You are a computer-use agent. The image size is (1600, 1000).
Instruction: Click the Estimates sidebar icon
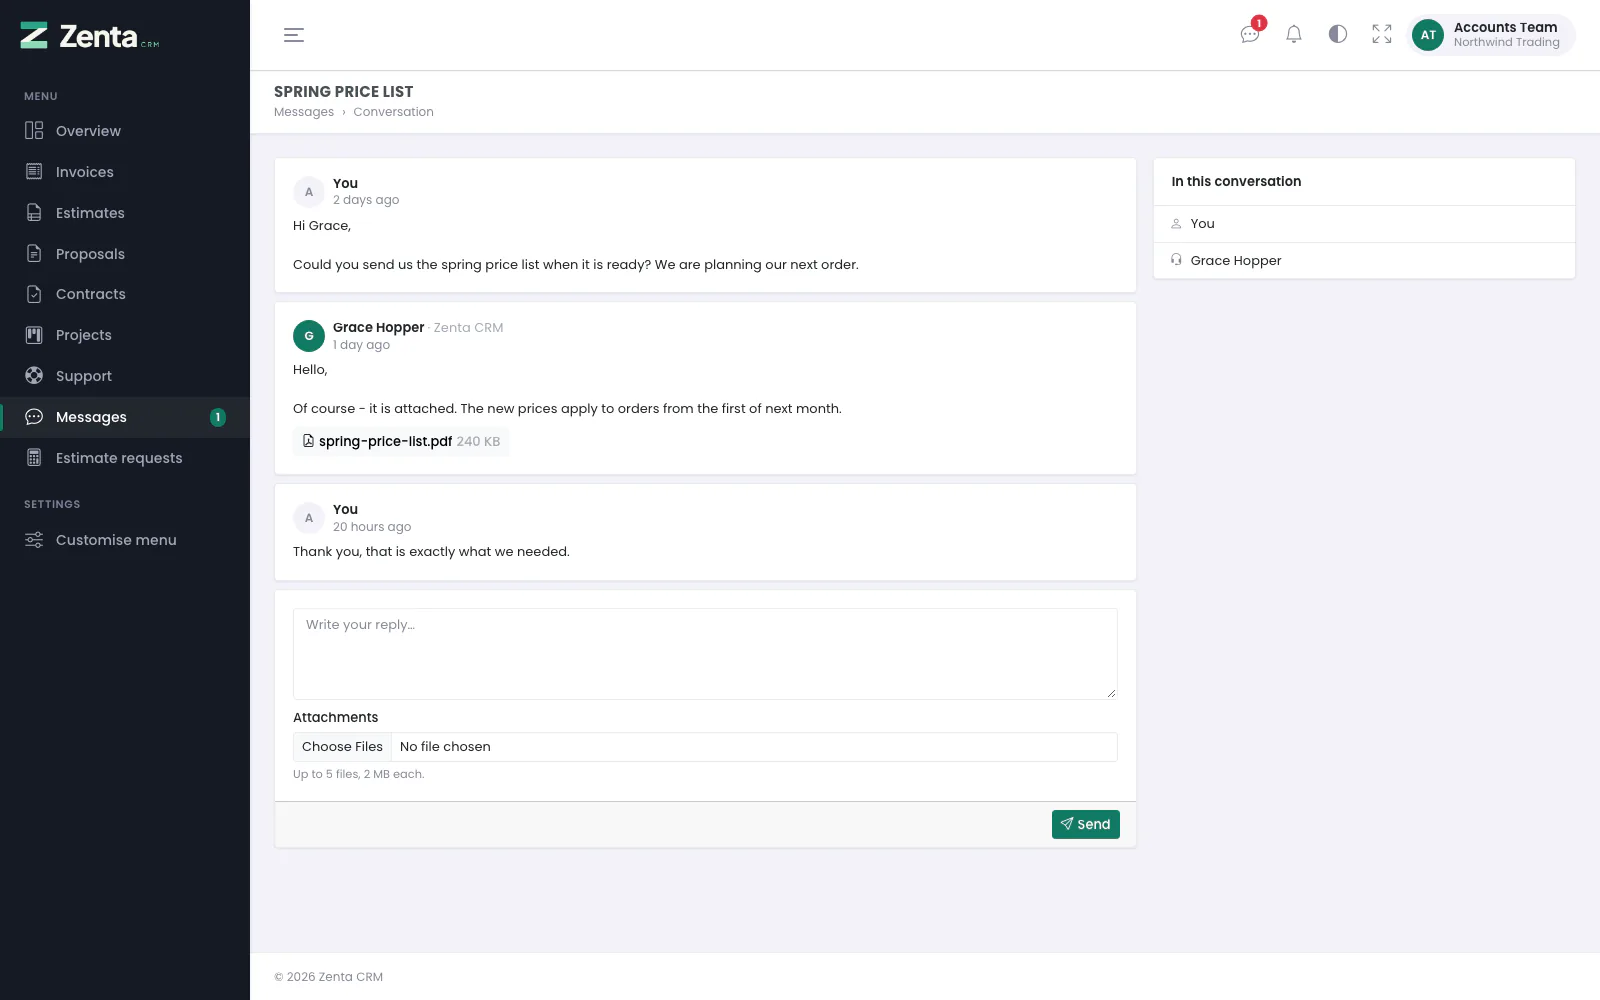34,213
